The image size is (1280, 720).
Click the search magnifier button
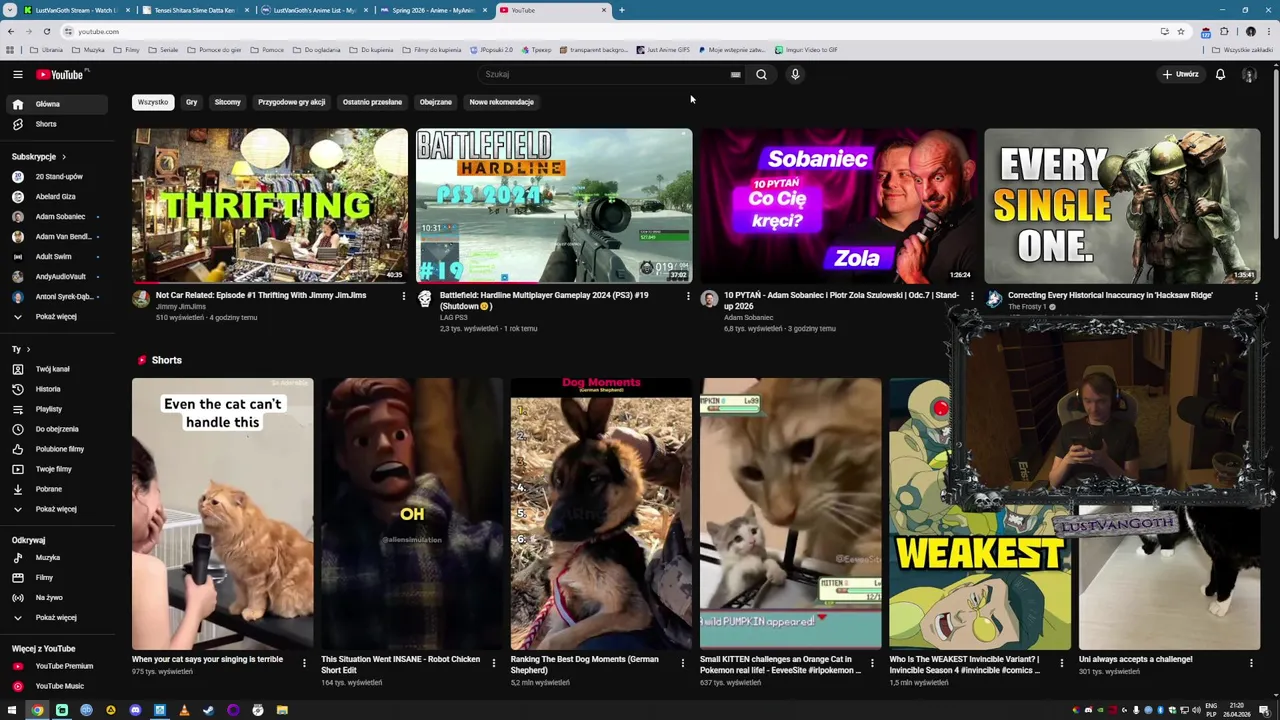pyautogui.click(x=761, y=74)
